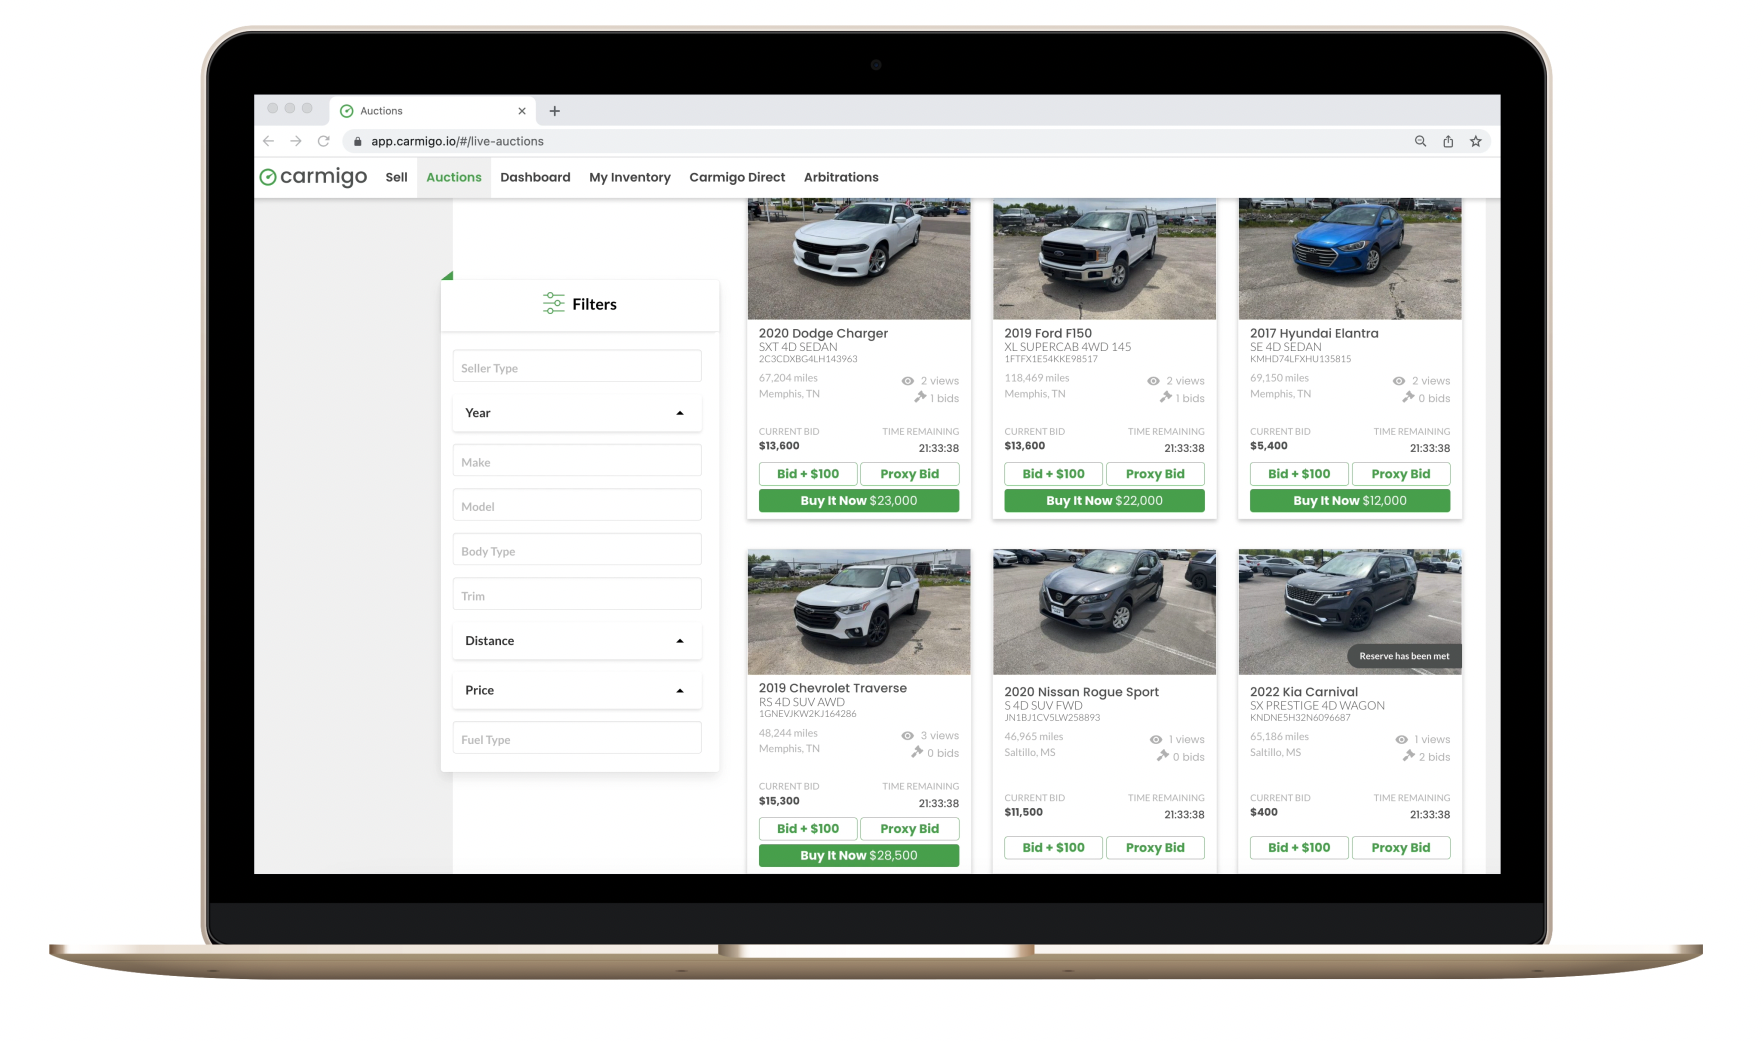
Task: Open the 2019 Ford F150 photo
Action: point(1105,258)
